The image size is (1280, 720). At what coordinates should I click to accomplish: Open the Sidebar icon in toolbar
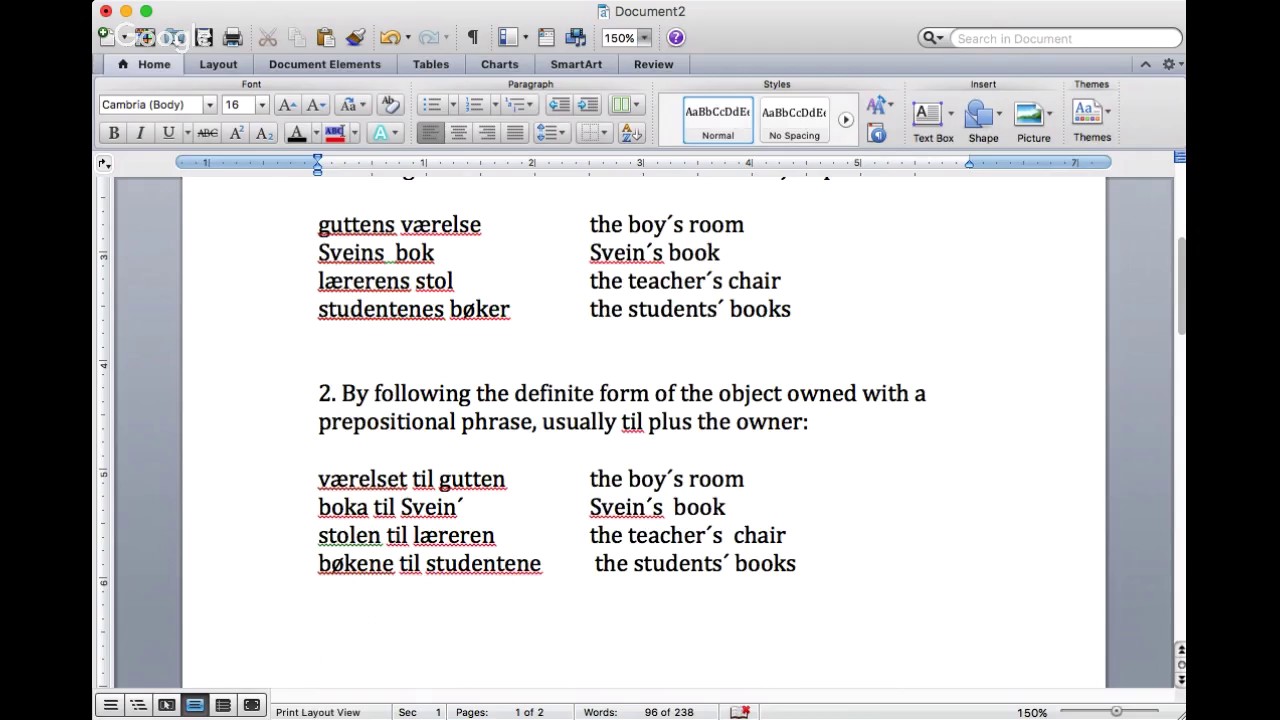click(x=508, y=38)
